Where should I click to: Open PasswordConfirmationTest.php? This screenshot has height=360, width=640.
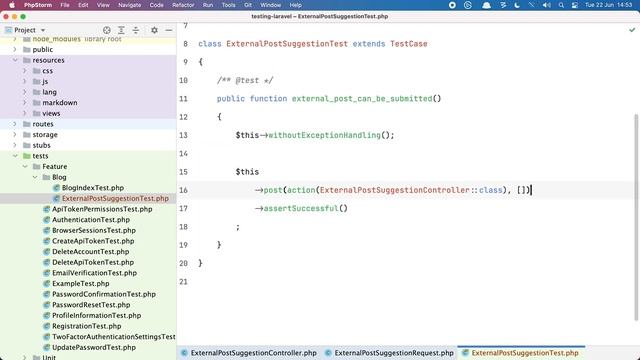coord(104,294)
